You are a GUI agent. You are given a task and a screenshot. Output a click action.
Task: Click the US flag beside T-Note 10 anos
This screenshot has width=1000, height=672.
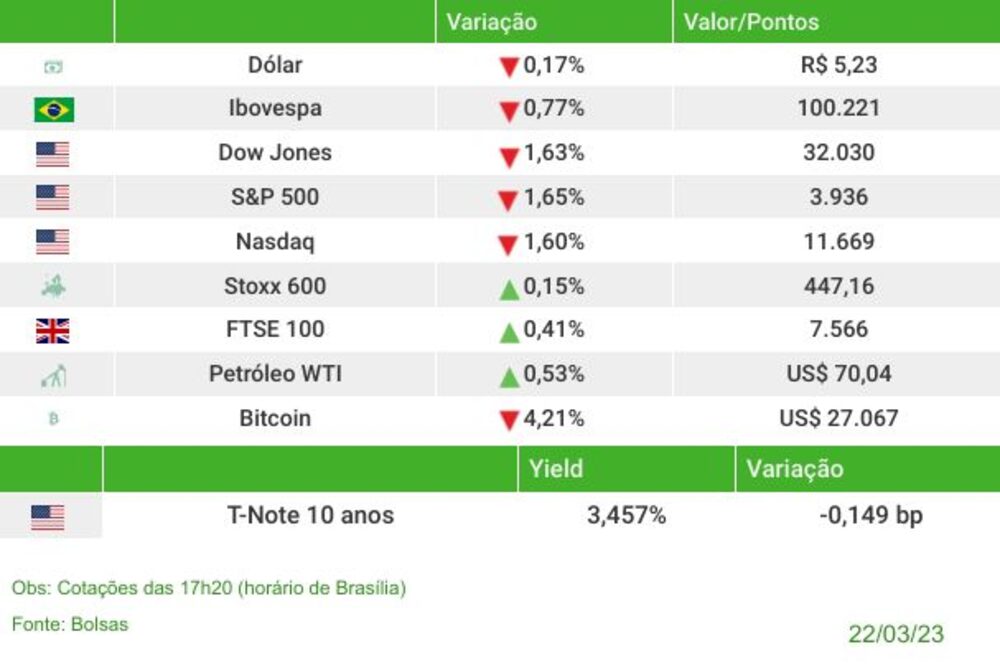(48, 517)
